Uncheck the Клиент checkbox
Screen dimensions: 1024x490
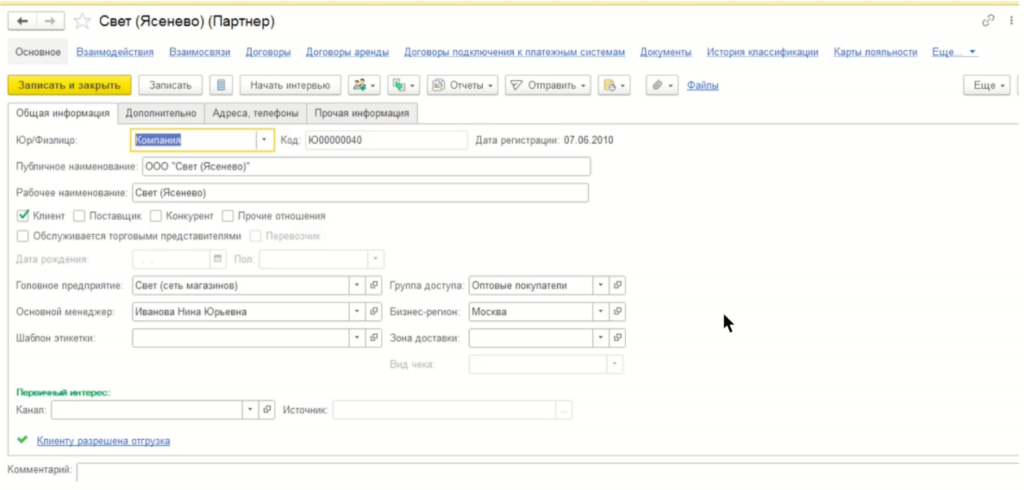23,215
